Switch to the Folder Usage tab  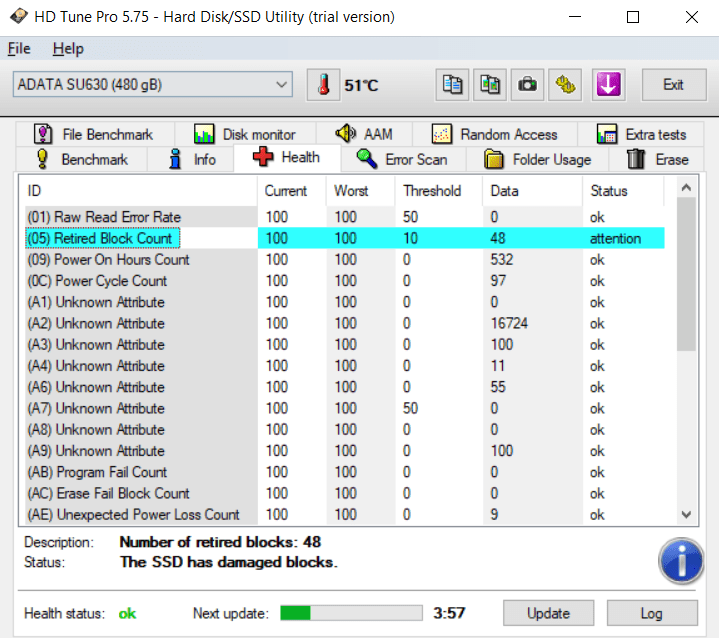click(537, 159)
